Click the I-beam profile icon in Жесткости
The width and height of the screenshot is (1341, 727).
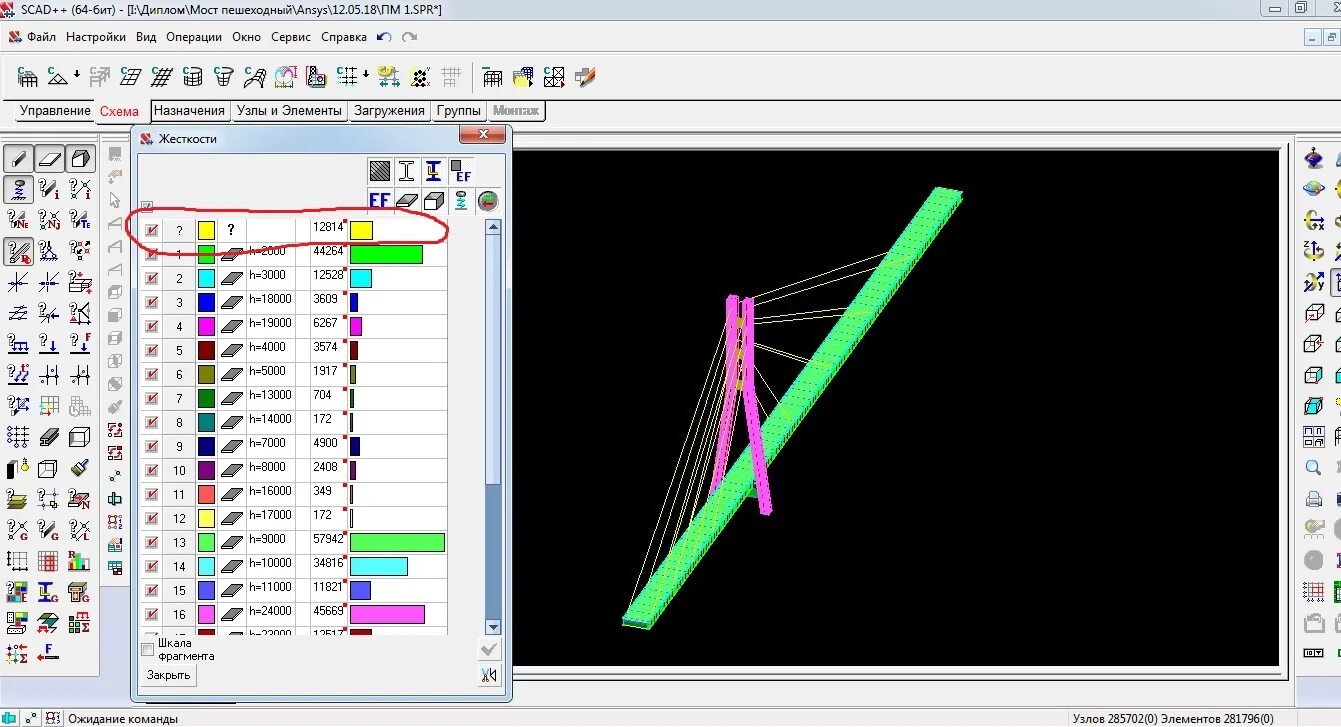[406, 171]
